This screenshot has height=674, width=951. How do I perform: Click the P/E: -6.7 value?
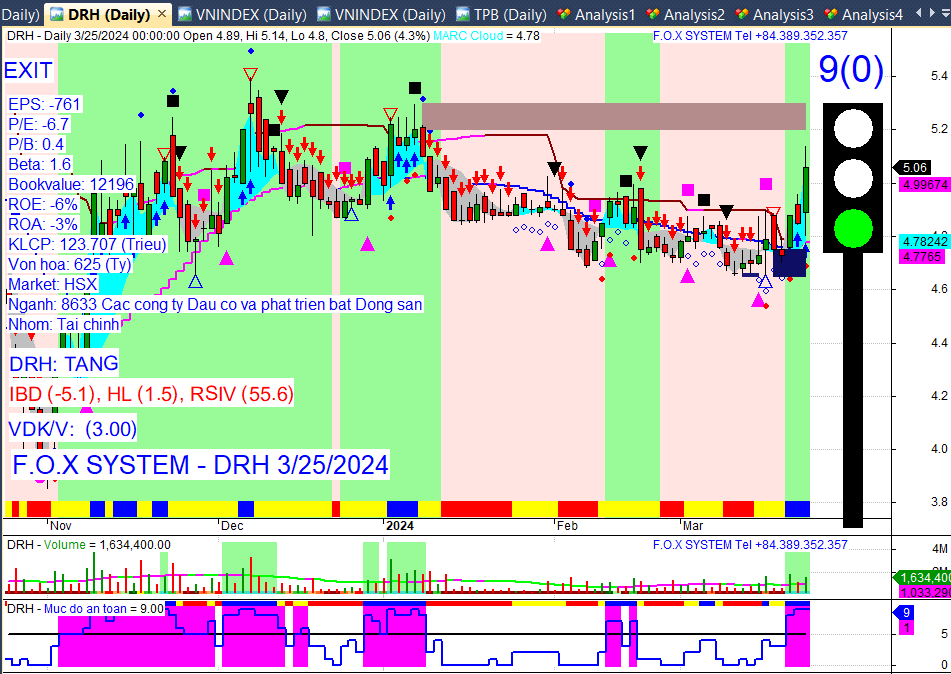point(39,124)
